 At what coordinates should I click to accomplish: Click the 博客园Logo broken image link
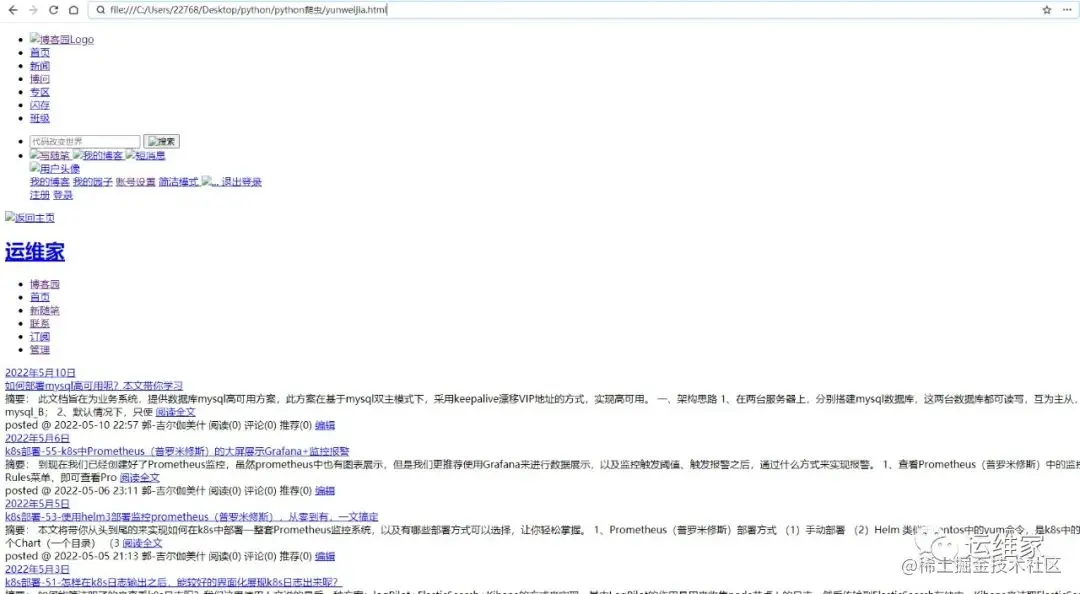click(x=61, y=39)
